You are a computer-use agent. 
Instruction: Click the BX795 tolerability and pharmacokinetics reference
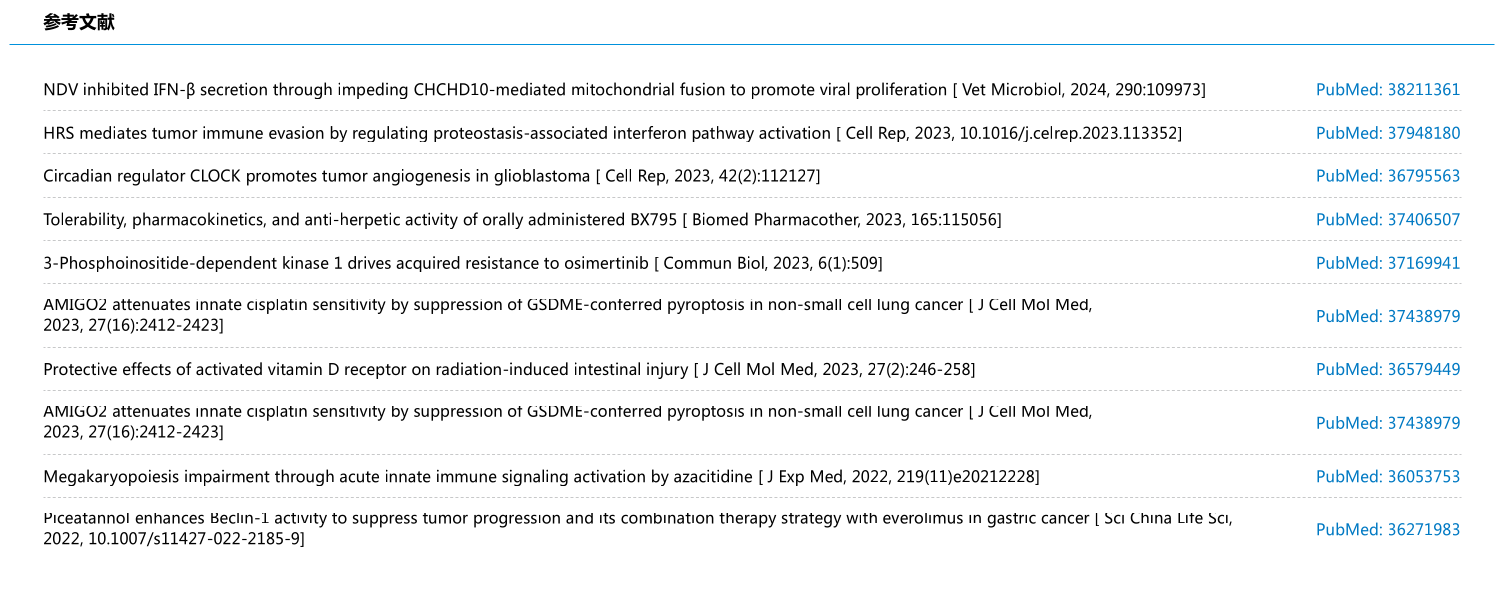(x=360, y=219)
